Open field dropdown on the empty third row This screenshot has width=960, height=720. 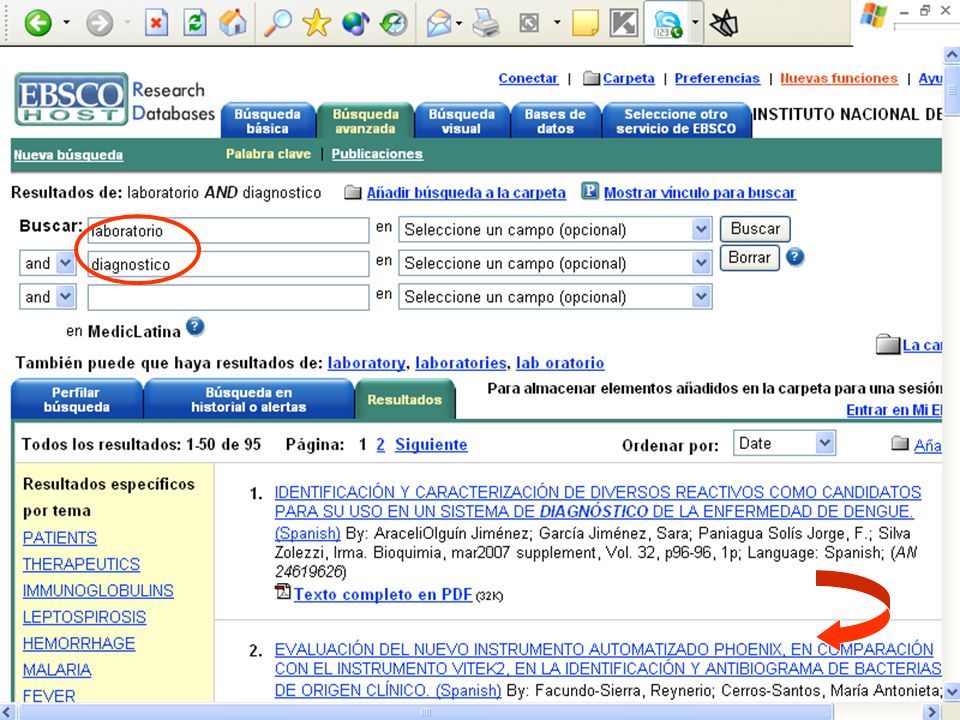tap(702, 297)
